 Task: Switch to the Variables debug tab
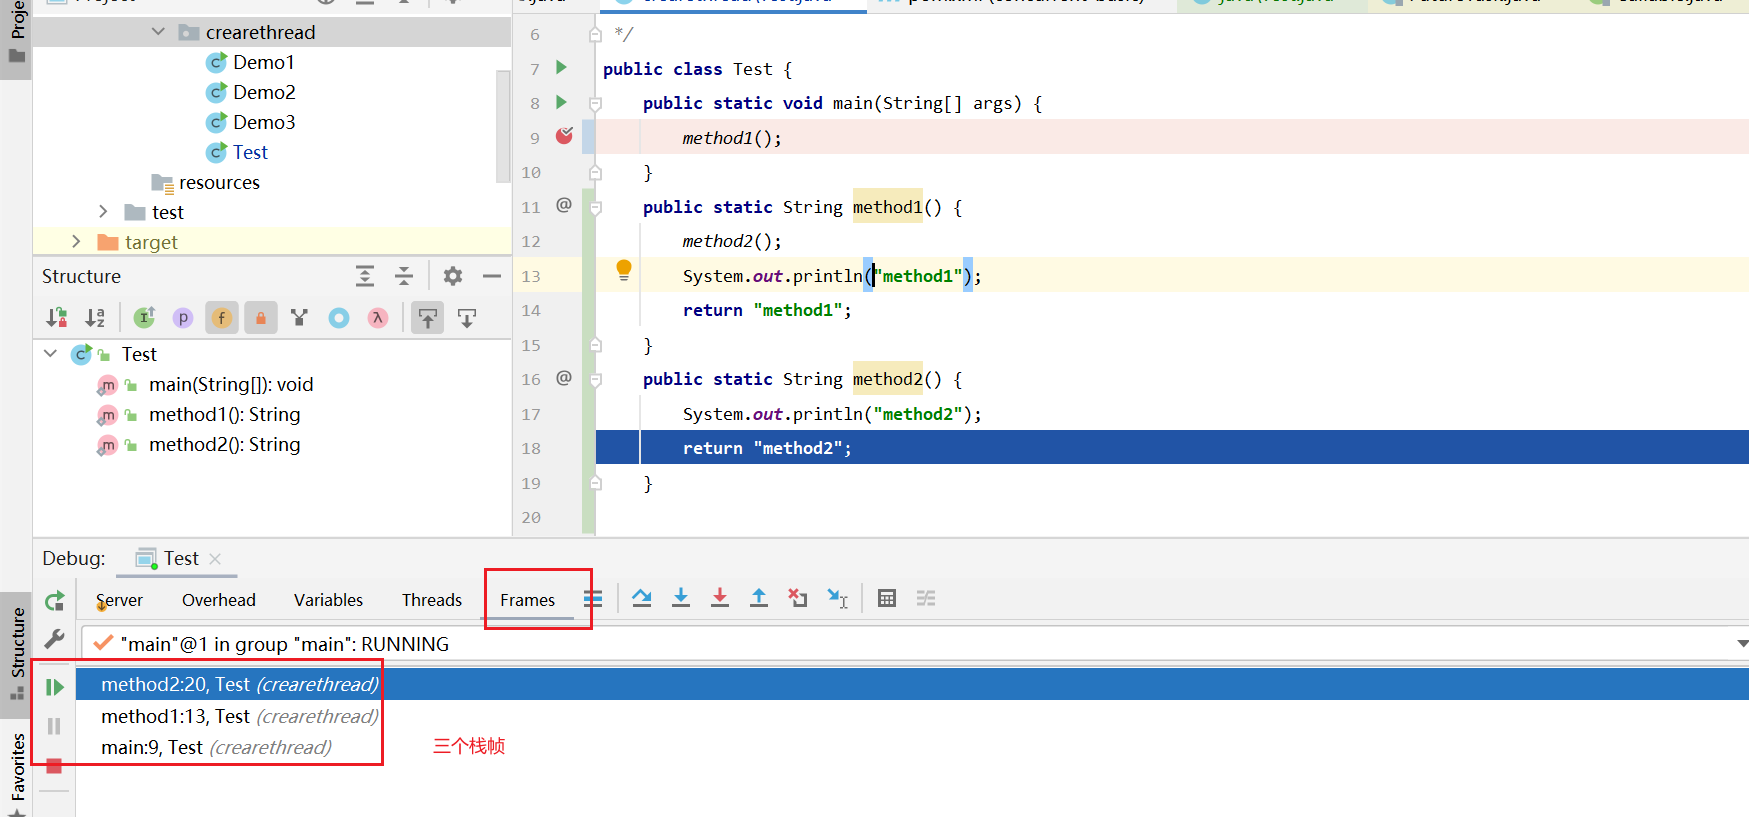tap(328, 600)
